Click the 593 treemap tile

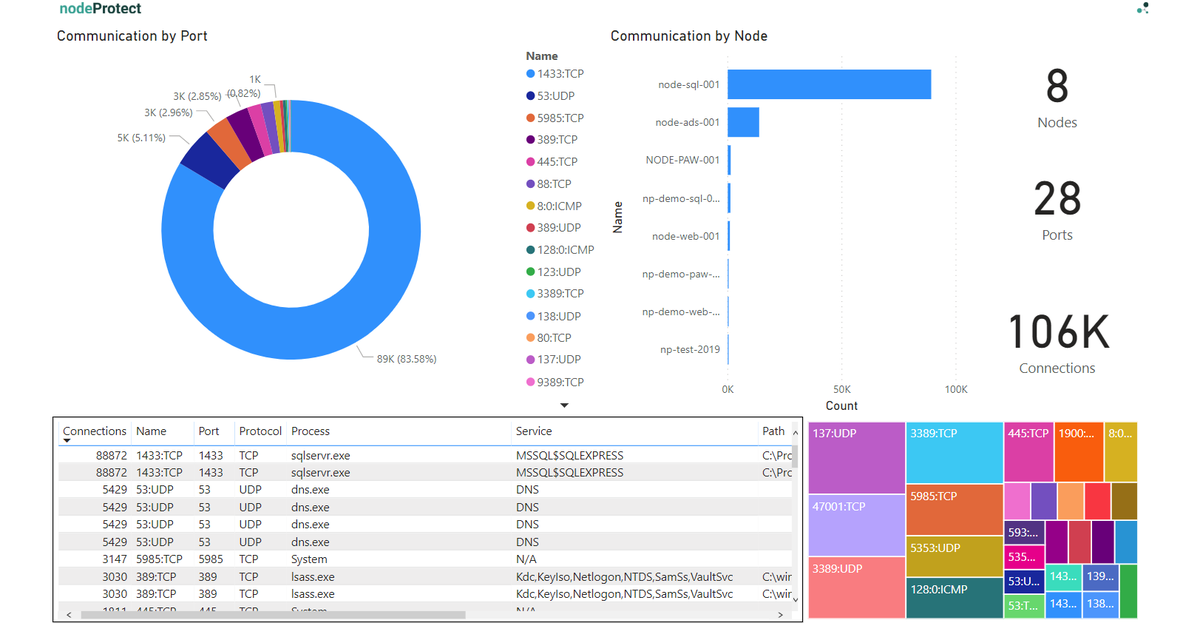1024,532
